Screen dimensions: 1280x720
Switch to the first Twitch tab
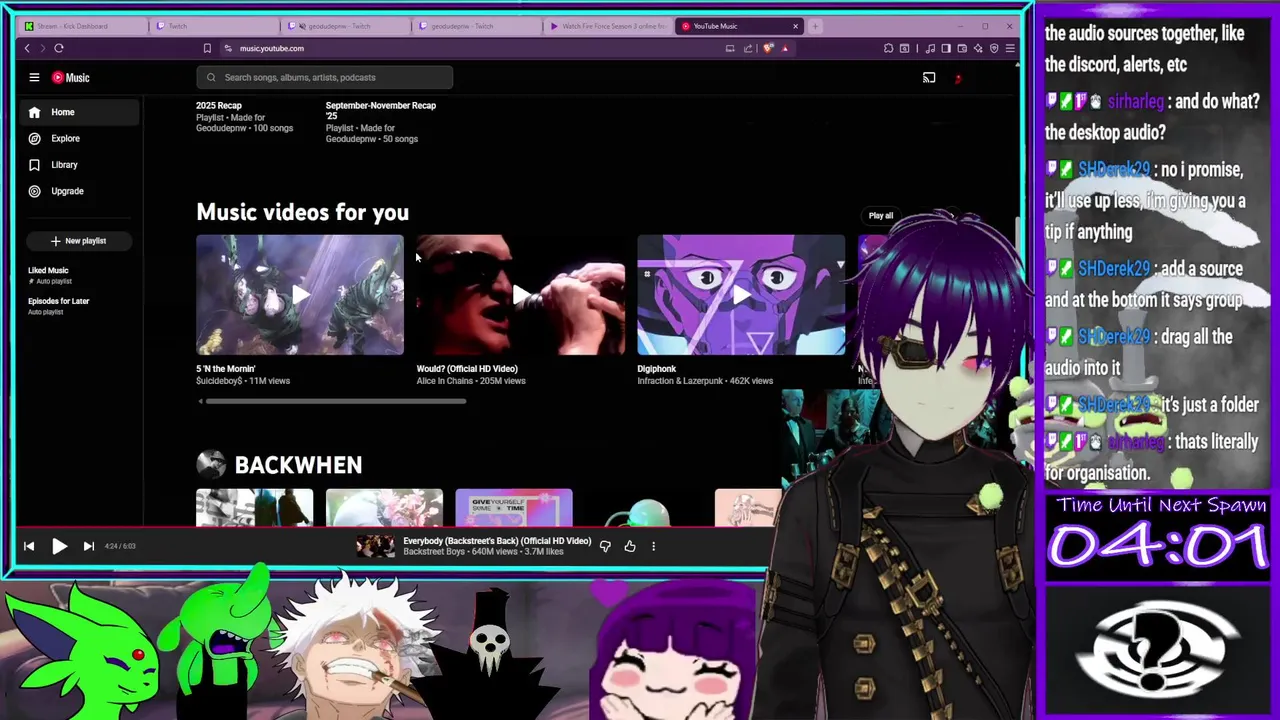point(213,26)
